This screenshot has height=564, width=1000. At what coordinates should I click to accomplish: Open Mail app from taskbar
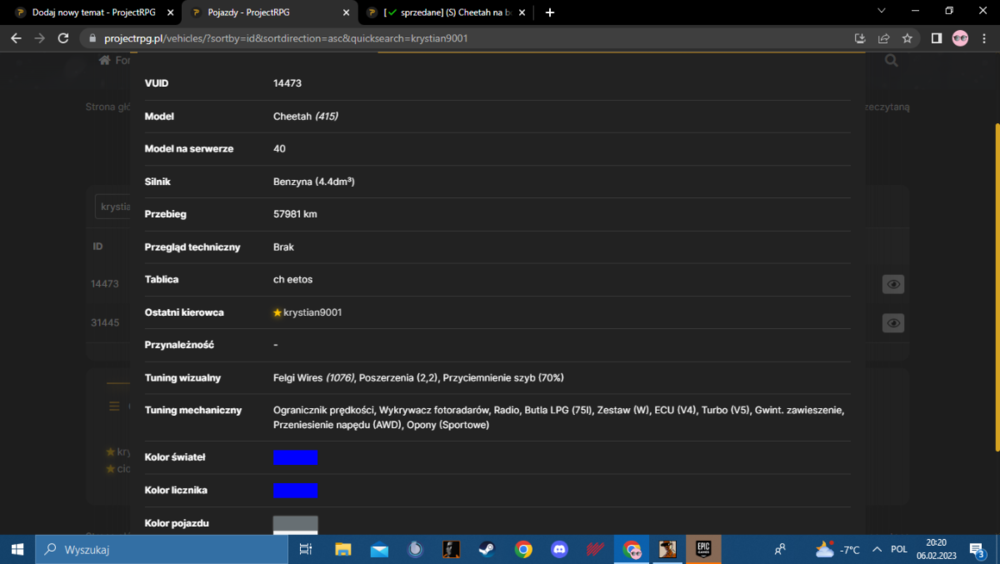pyautogui.click(x=379, y=549)
